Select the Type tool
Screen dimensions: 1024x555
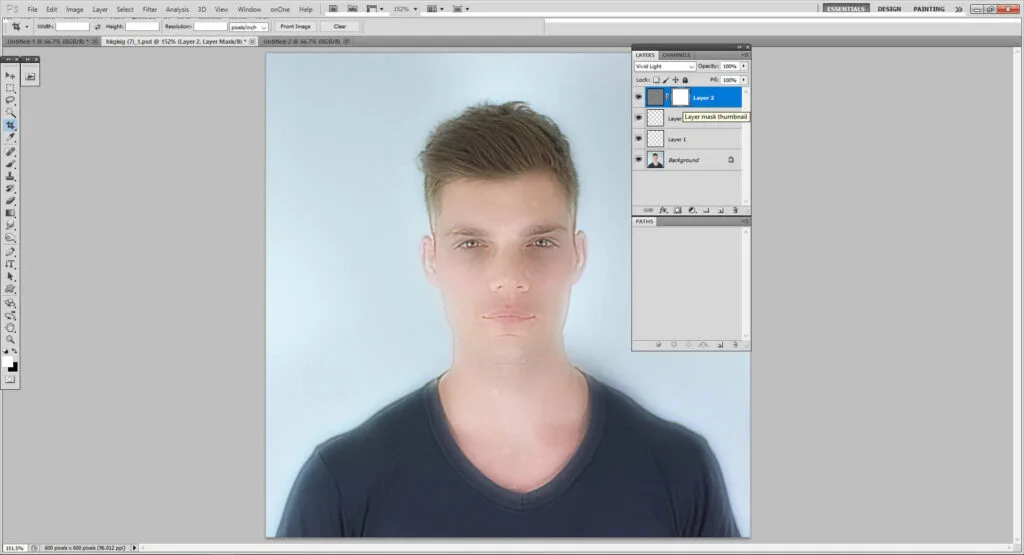pos(10,264)
